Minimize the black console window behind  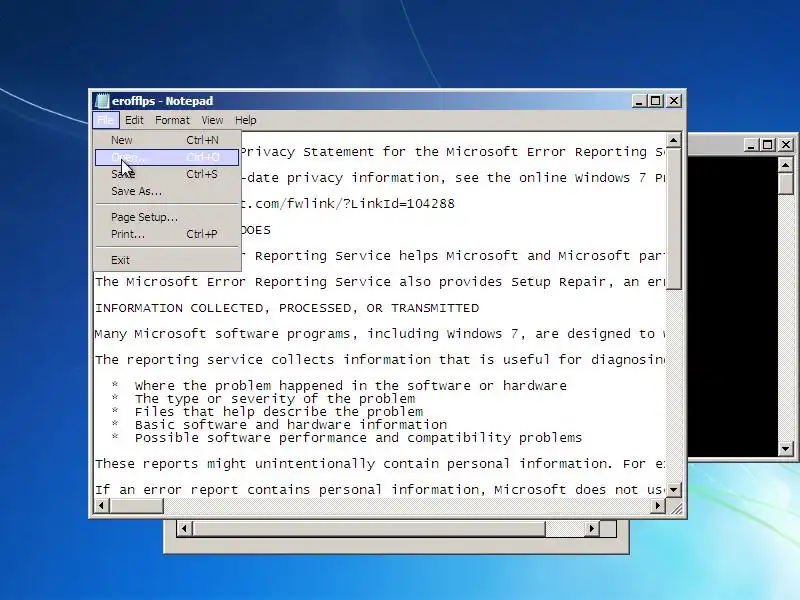pos(751,145)
